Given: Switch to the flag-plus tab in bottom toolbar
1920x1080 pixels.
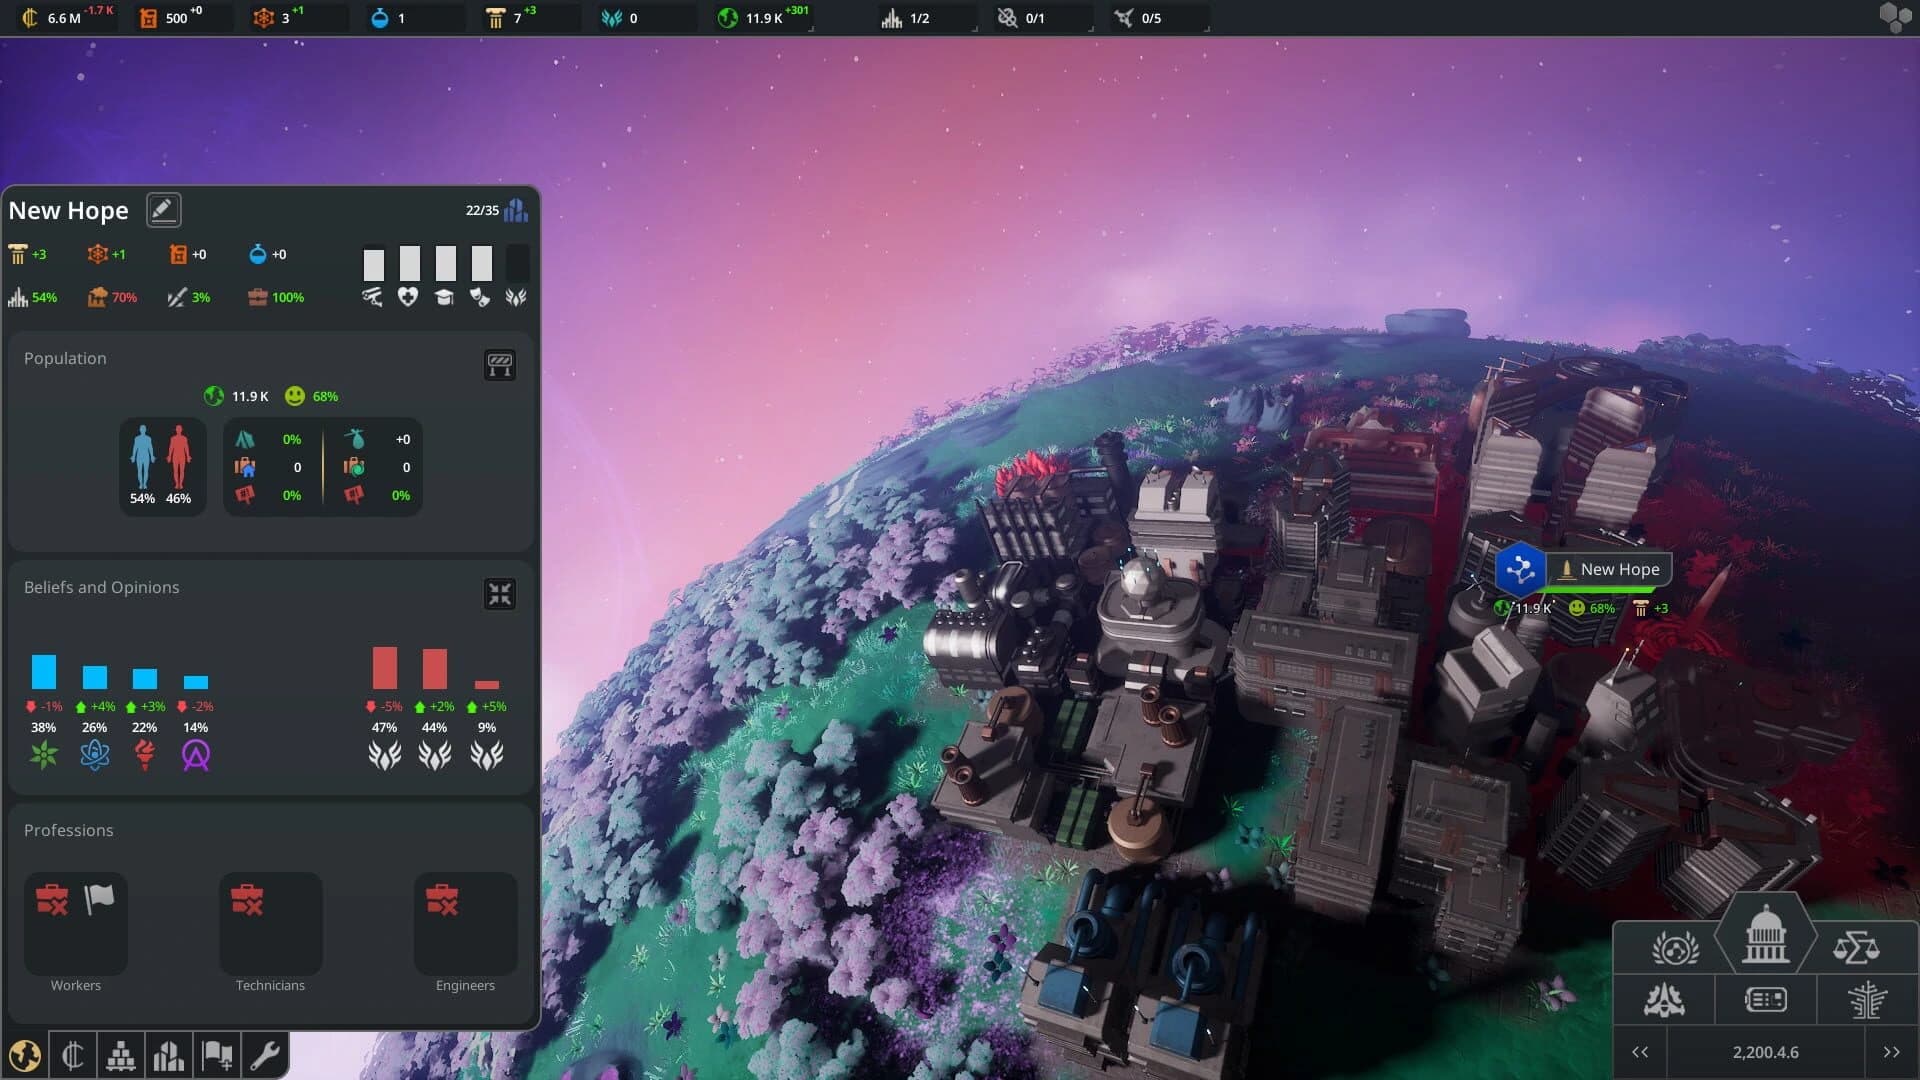Looking at the screenshot, I should coord(217,1055).
